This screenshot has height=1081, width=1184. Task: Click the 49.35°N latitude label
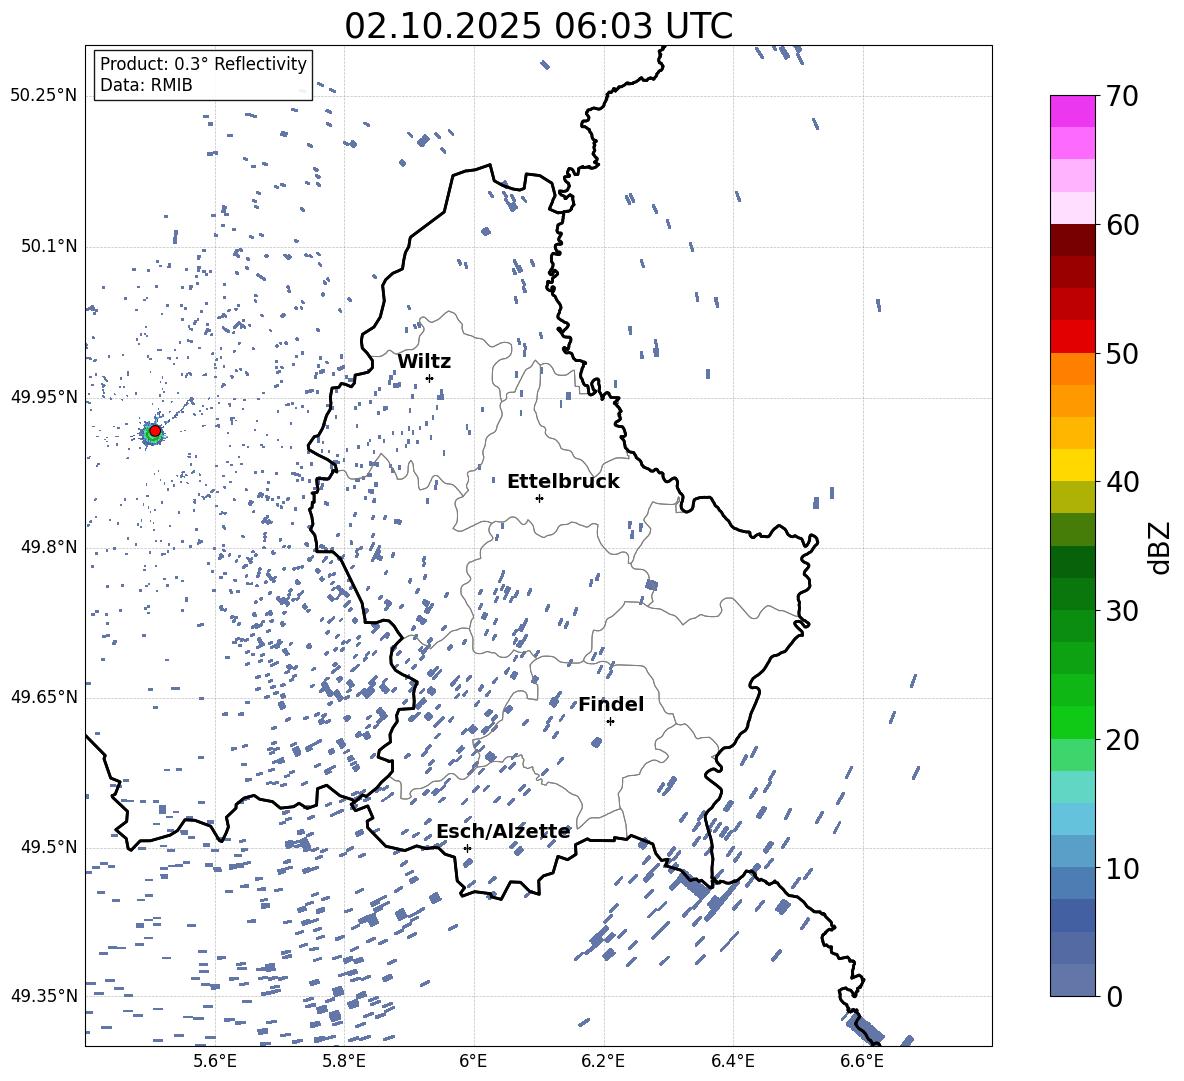[x=44, y=996]
